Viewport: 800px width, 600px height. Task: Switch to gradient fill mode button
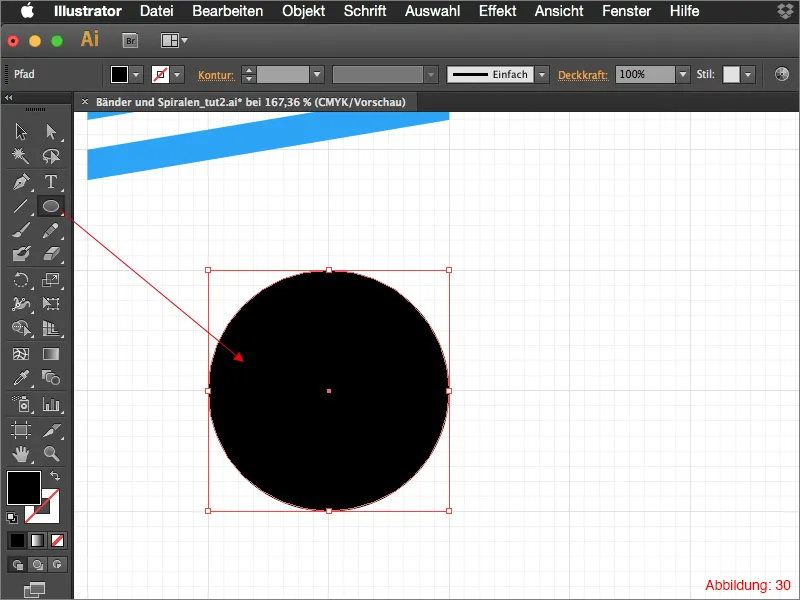point(36,540)
